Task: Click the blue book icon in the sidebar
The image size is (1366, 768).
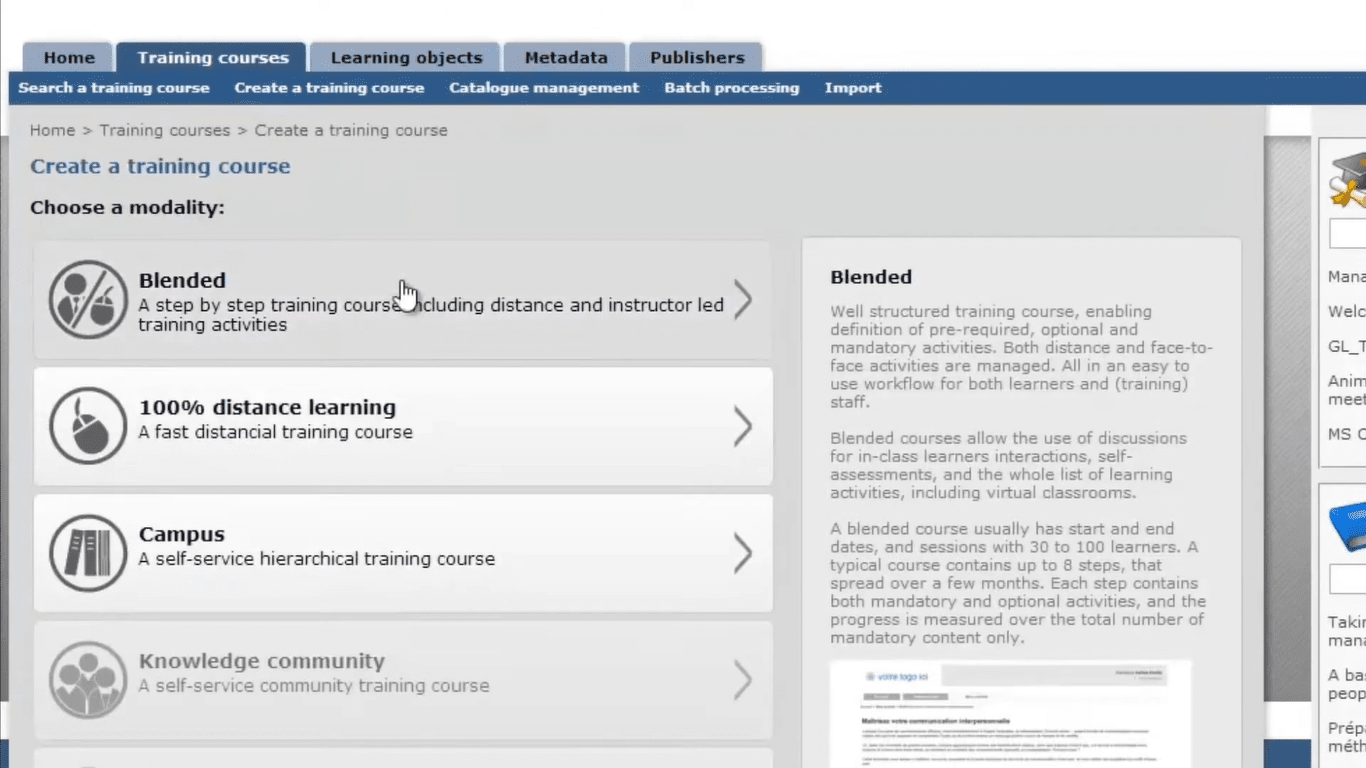Action: click(x=1352, y=530)
